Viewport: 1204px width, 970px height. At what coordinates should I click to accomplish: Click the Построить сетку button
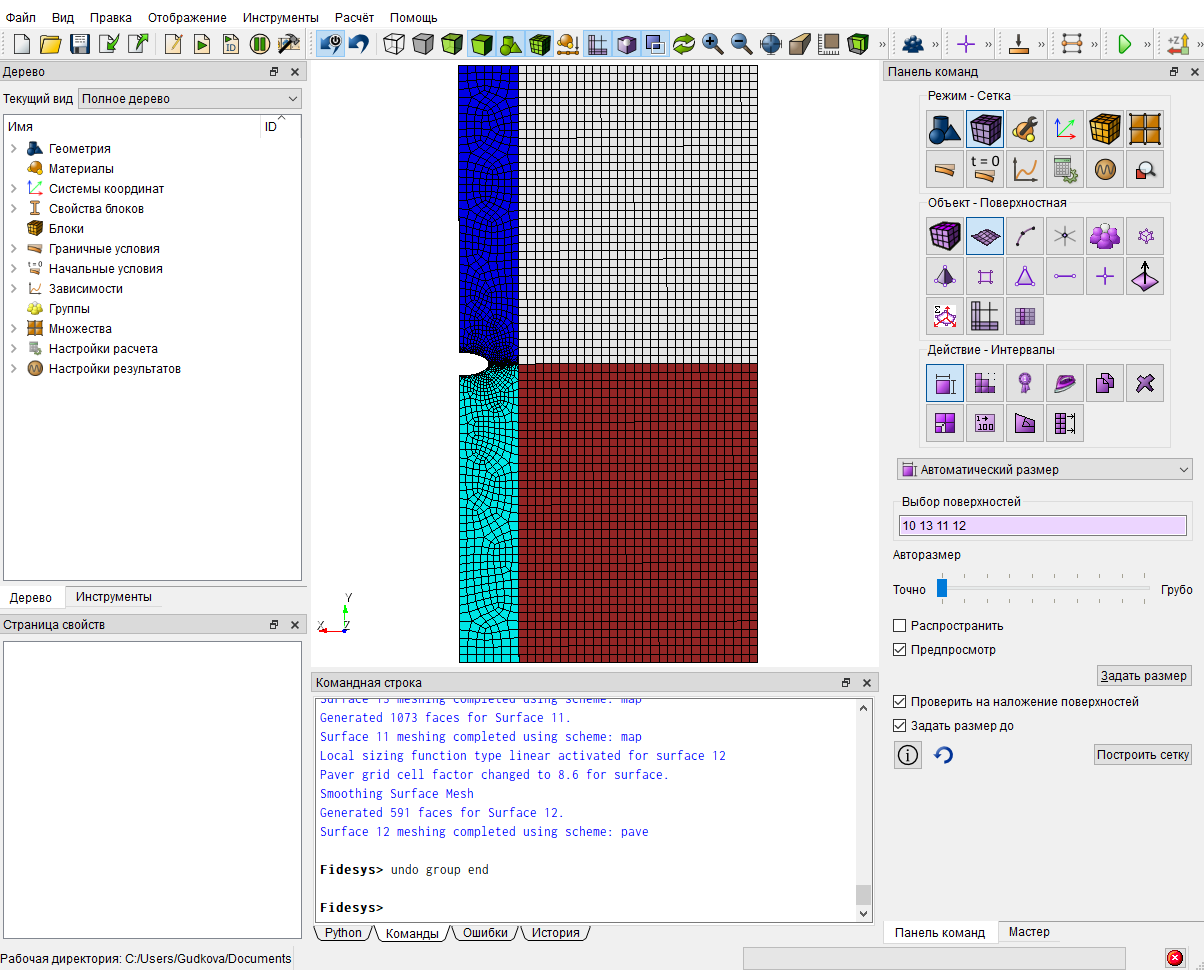pos(1143,754)
